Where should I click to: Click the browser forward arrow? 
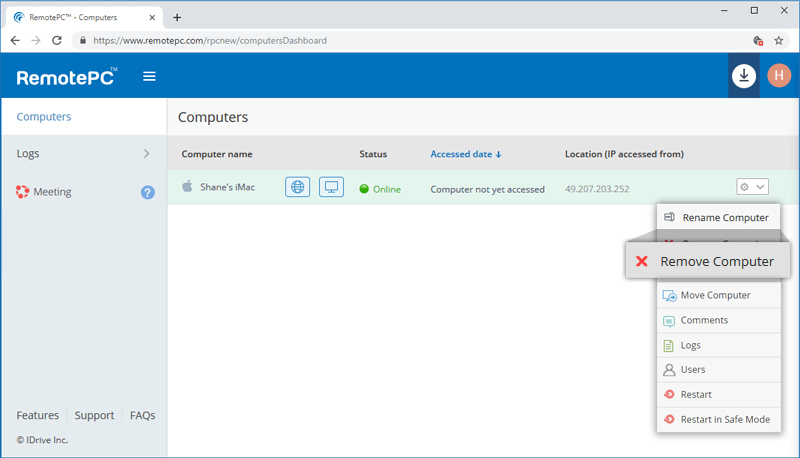tap(36, 40)
